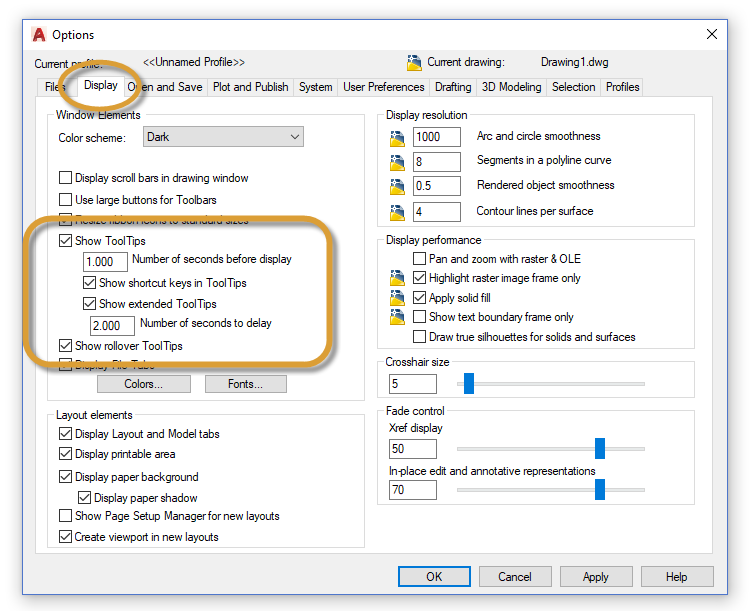
Task: Enable Pan and zoom with raster & OLE
Action: point(419,259)
